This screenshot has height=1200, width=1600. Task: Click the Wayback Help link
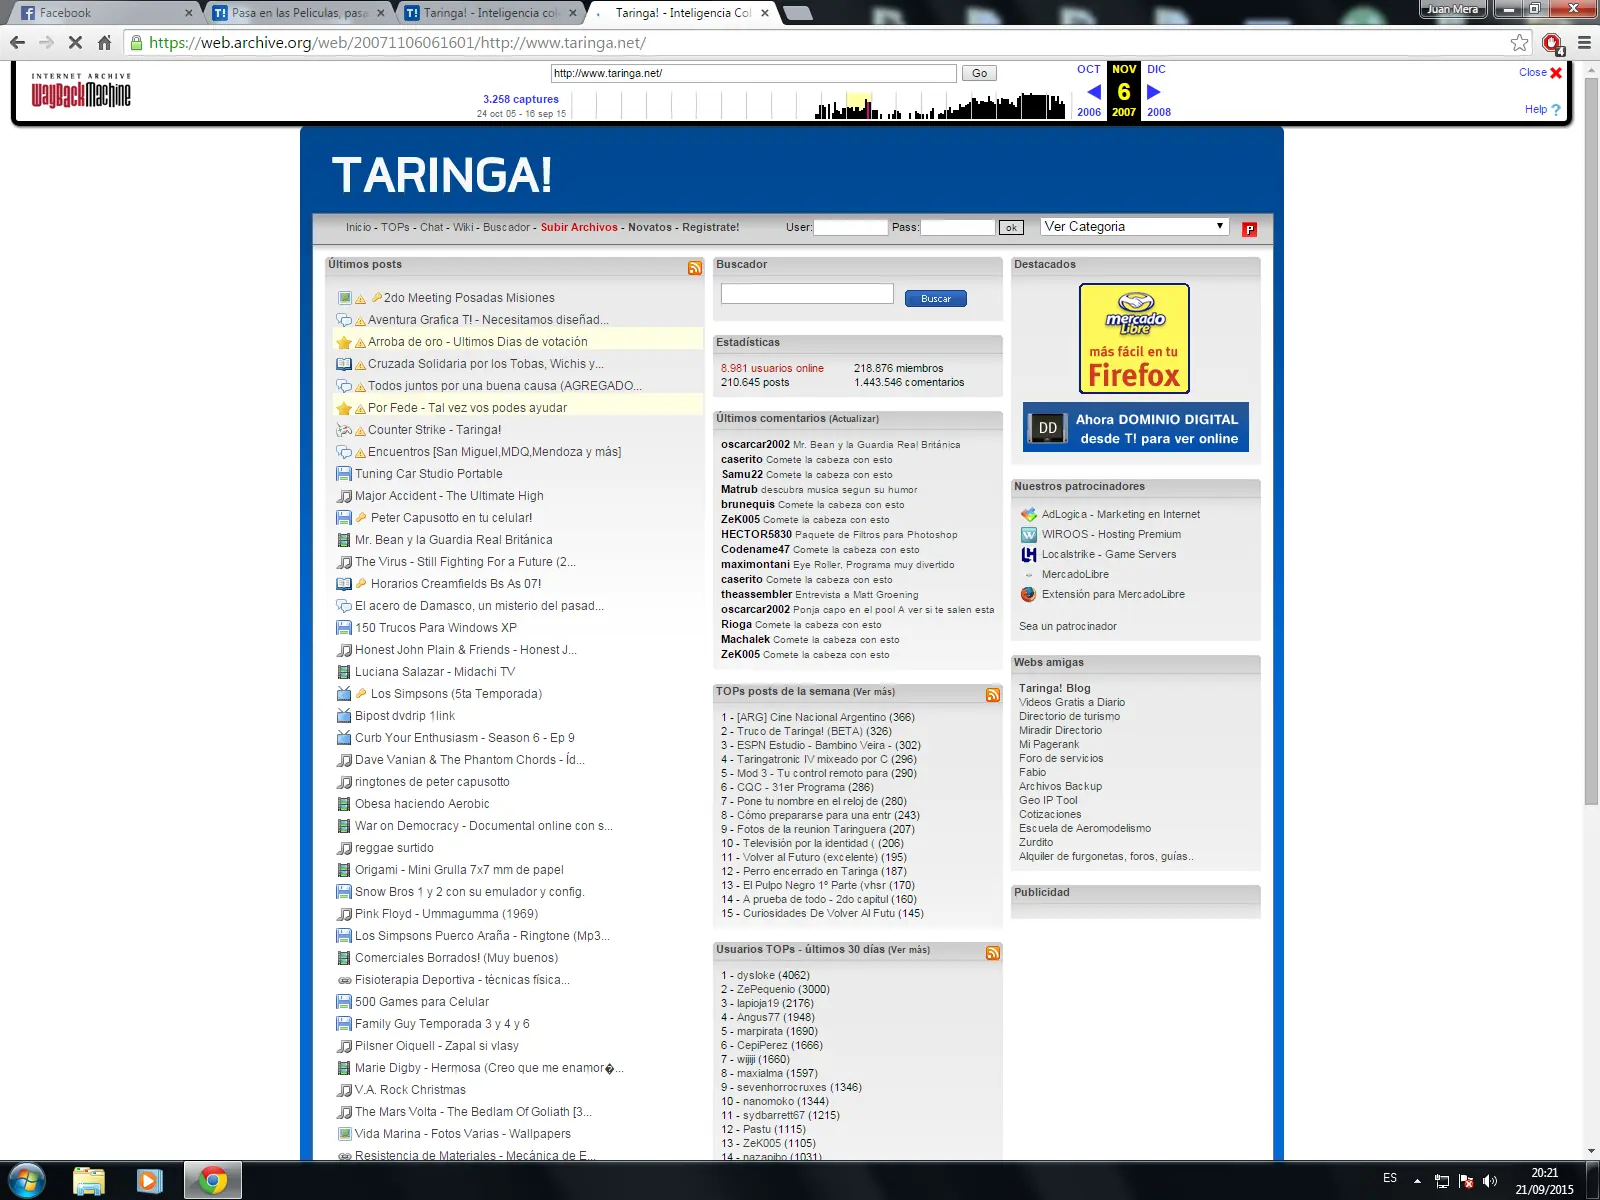click(1542, 109)
